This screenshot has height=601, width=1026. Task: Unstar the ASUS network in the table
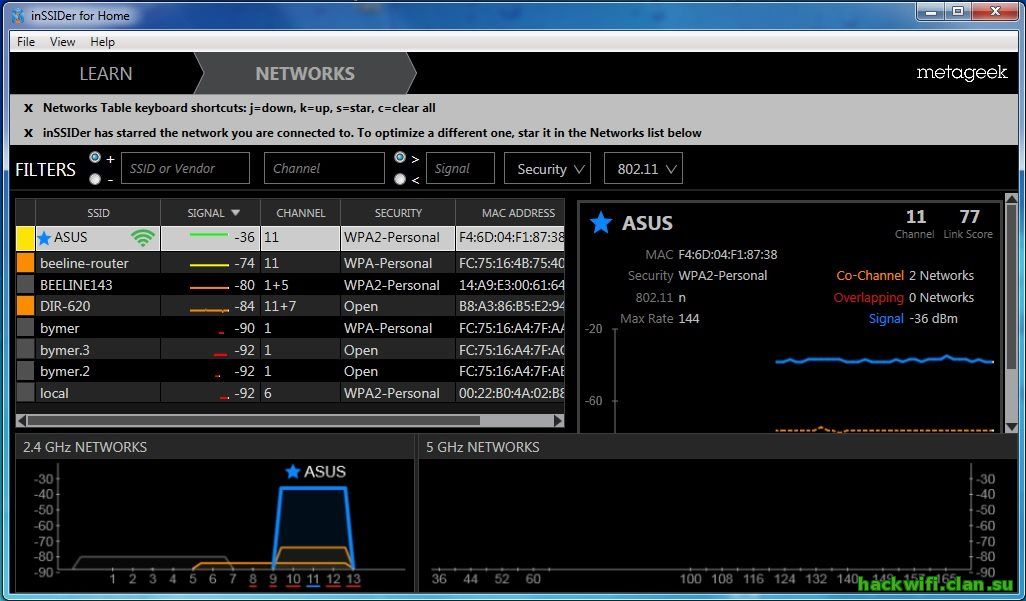[x=44, y=238]
